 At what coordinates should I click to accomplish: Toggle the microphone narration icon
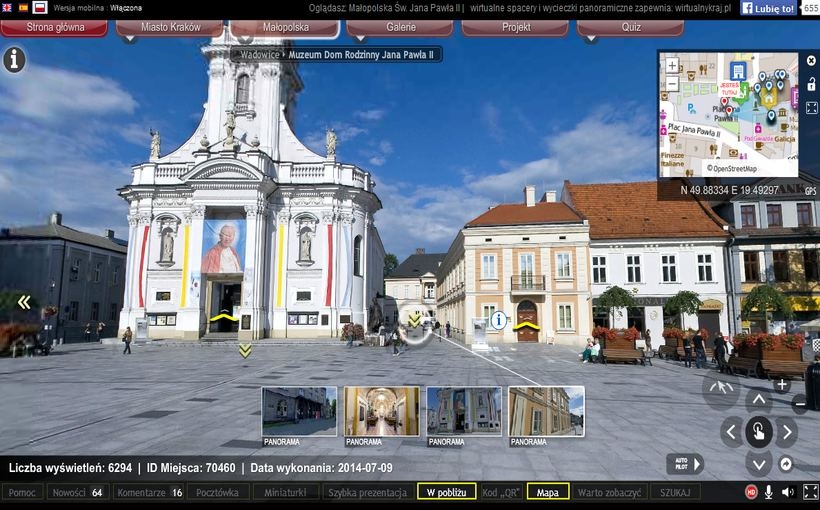tap(769, 492)
